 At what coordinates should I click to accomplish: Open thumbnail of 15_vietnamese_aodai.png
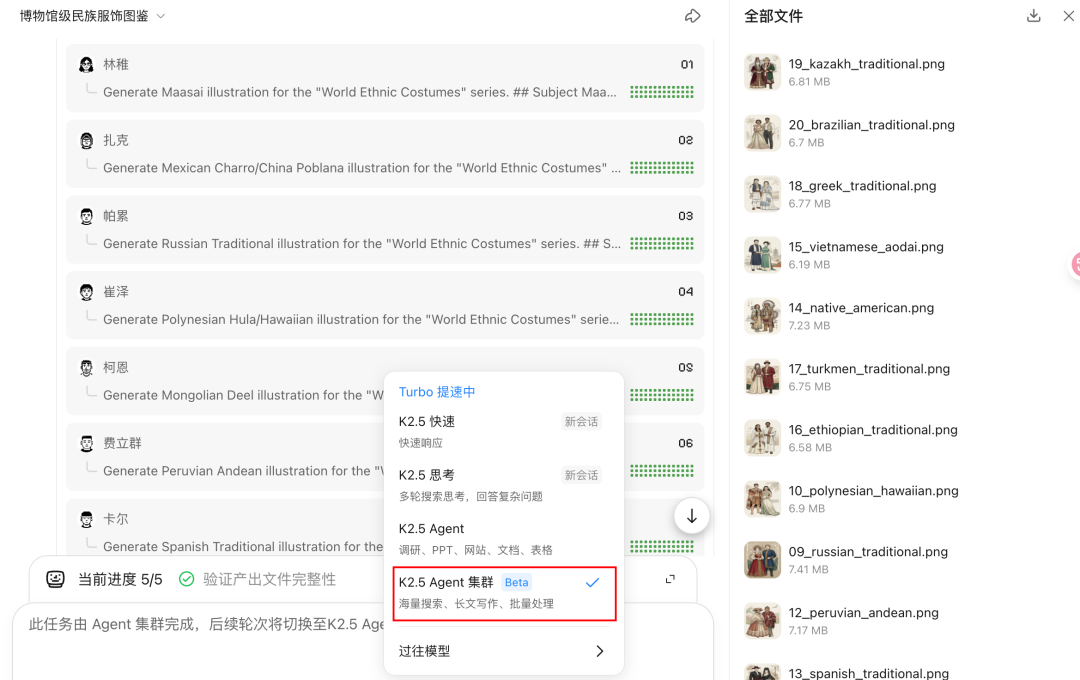[x=762, y=255]
